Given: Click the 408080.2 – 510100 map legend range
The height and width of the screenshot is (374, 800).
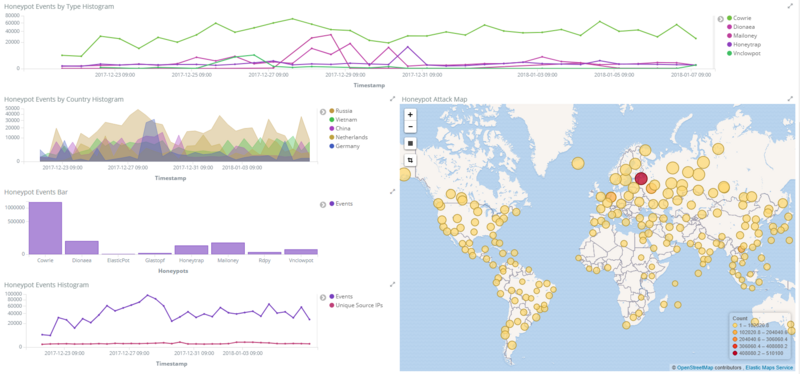Looking at the screenshot, I should tap(762, 352).
